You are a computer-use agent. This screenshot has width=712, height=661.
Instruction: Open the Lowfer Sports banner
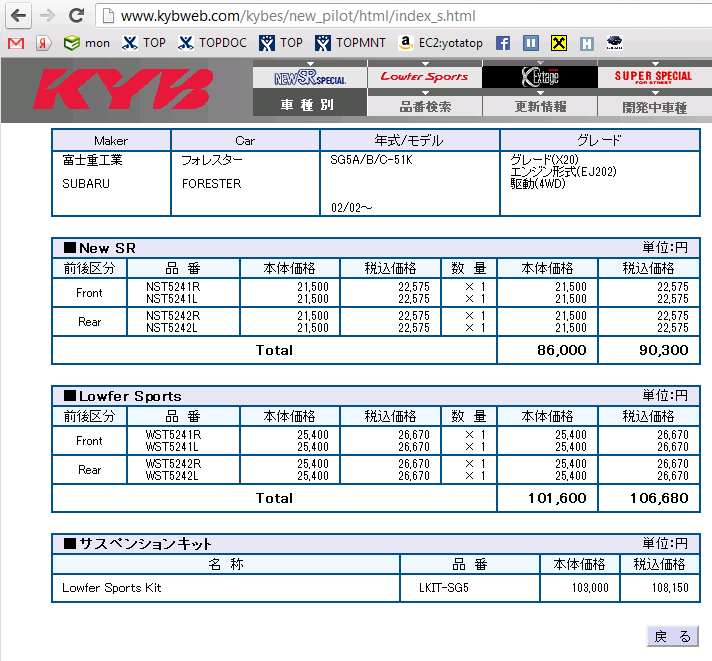click(x=424, y=77)
